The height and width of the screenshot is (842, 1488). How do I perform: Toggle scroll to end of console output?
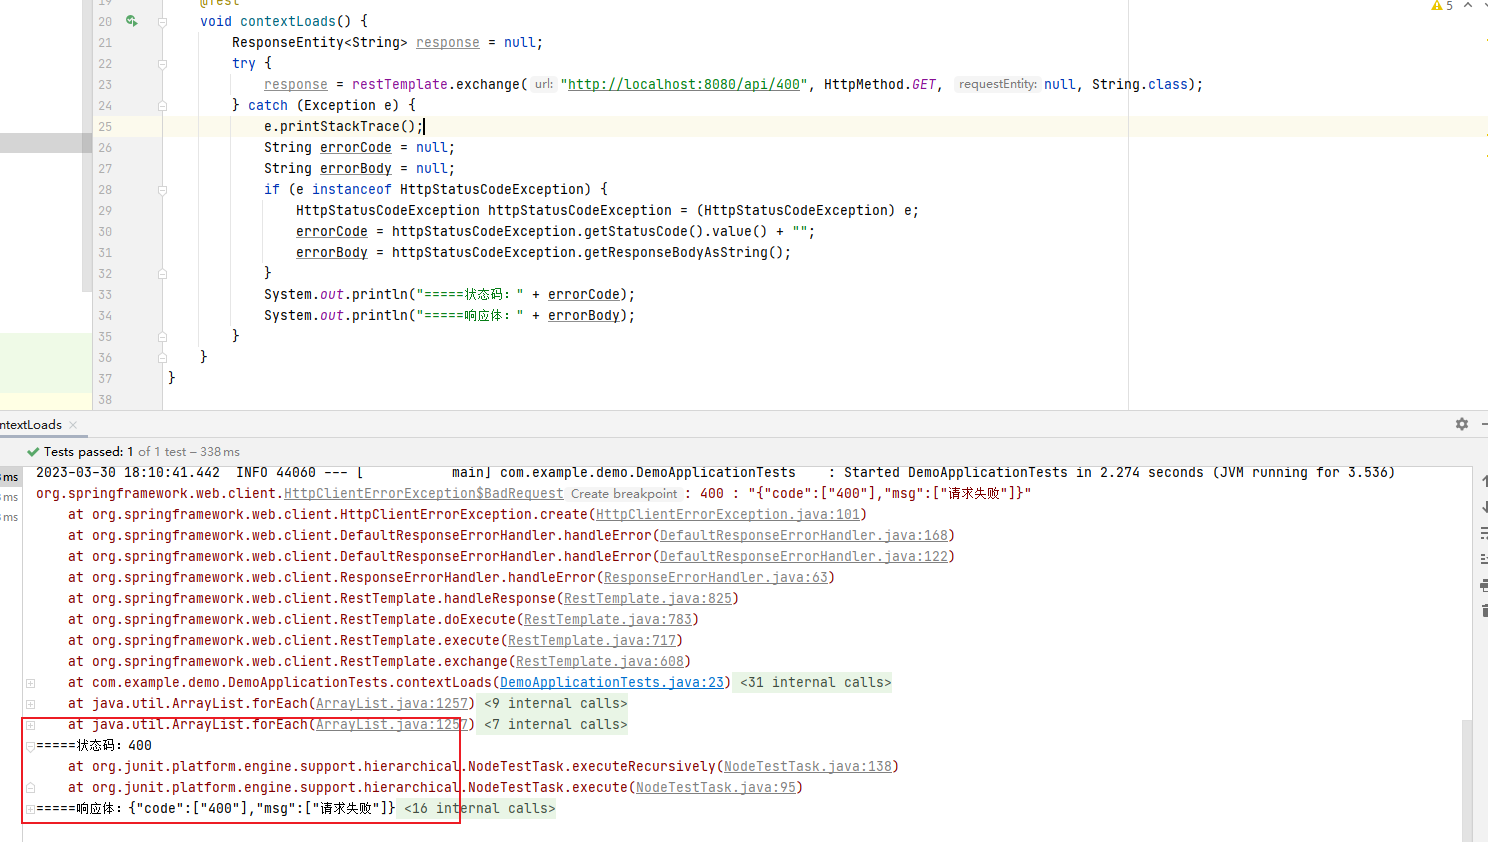[1483, 559]
